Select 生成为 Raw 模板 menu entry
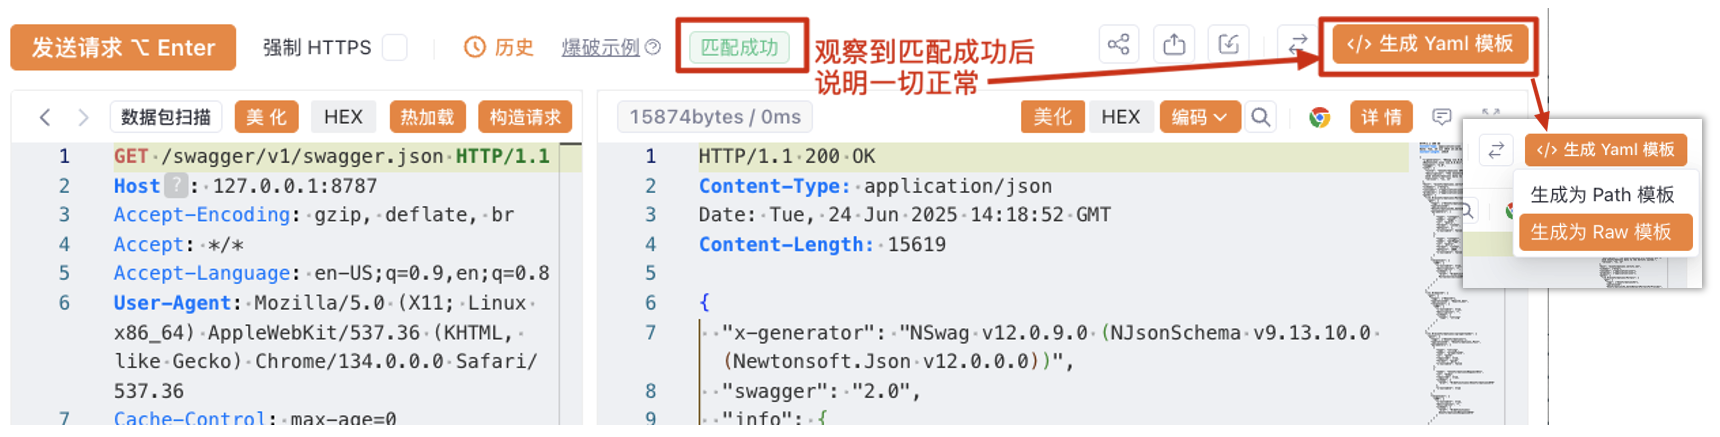Viewport: 1720px width, 437px height. (1605, 232)
